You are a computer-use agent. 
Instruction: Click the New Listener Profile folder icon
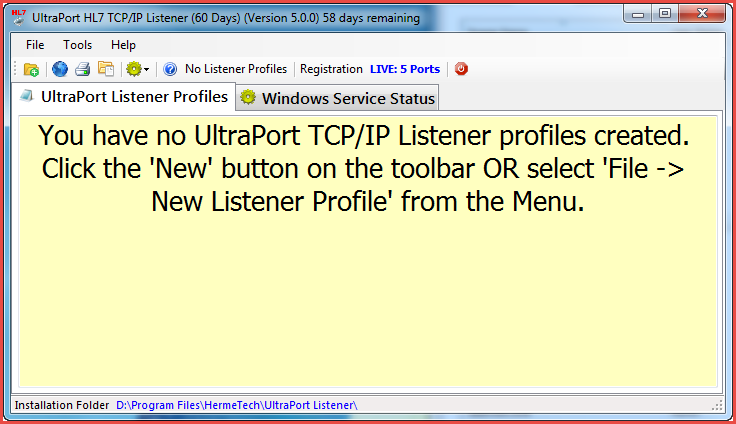click(x=31, y=69)
